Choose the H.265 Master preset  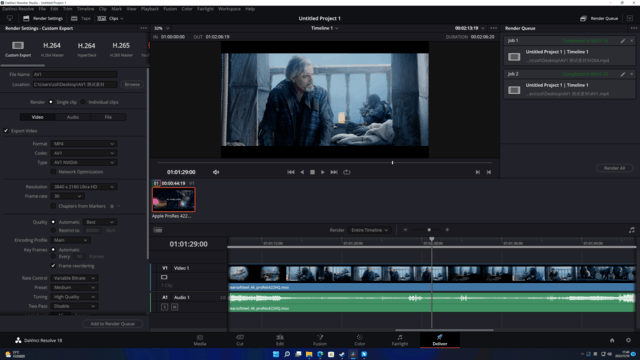pyautogui.click(x=121, y=48)
